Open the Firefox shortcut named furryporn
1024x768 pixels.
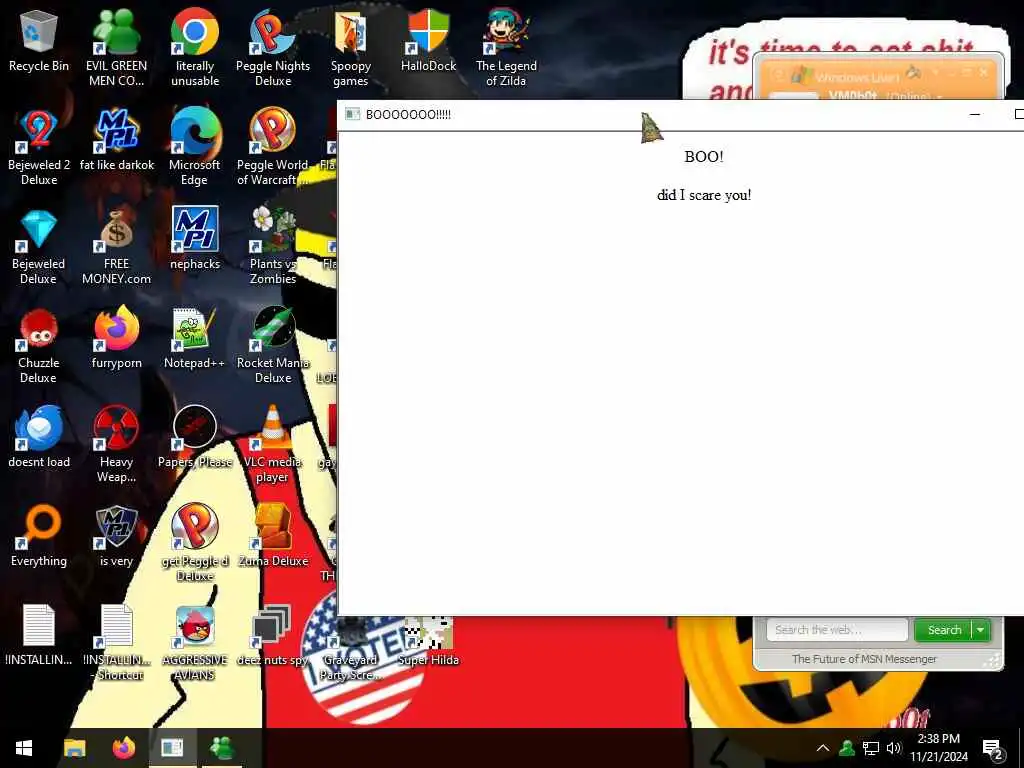pos(116,338)
